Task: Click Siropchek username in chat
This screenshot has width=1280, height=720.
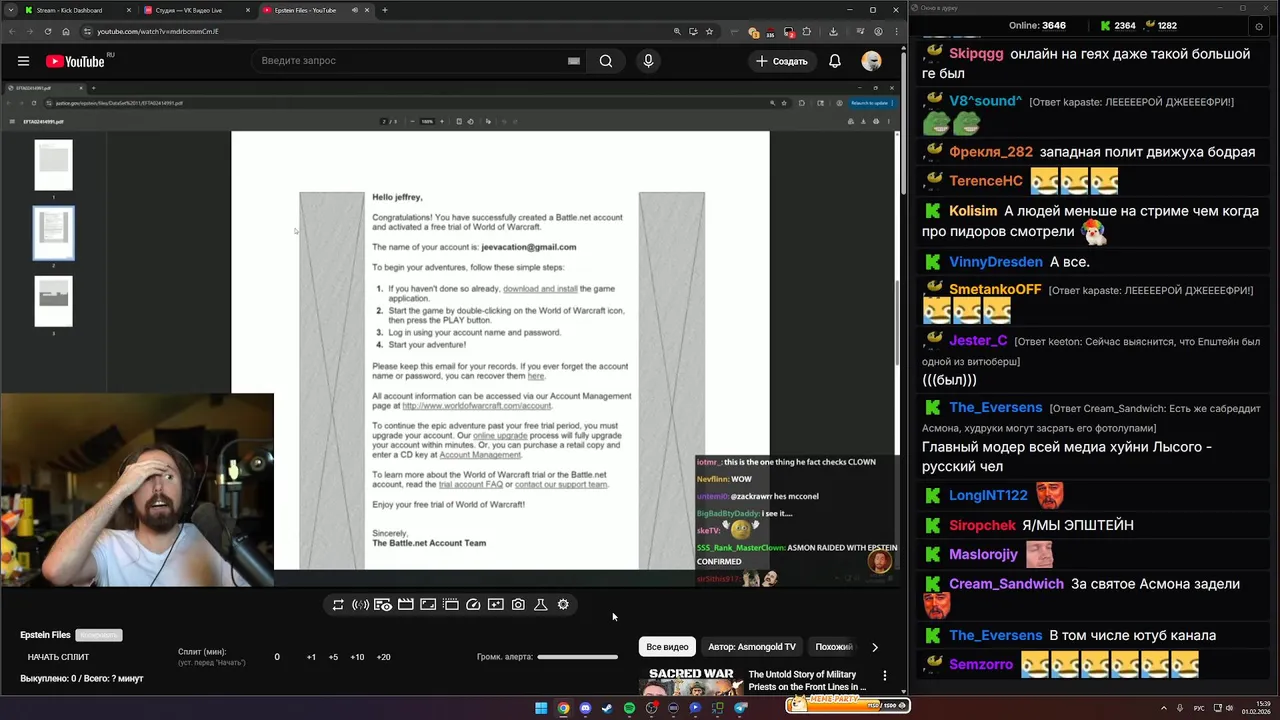Action: (982, 525)
